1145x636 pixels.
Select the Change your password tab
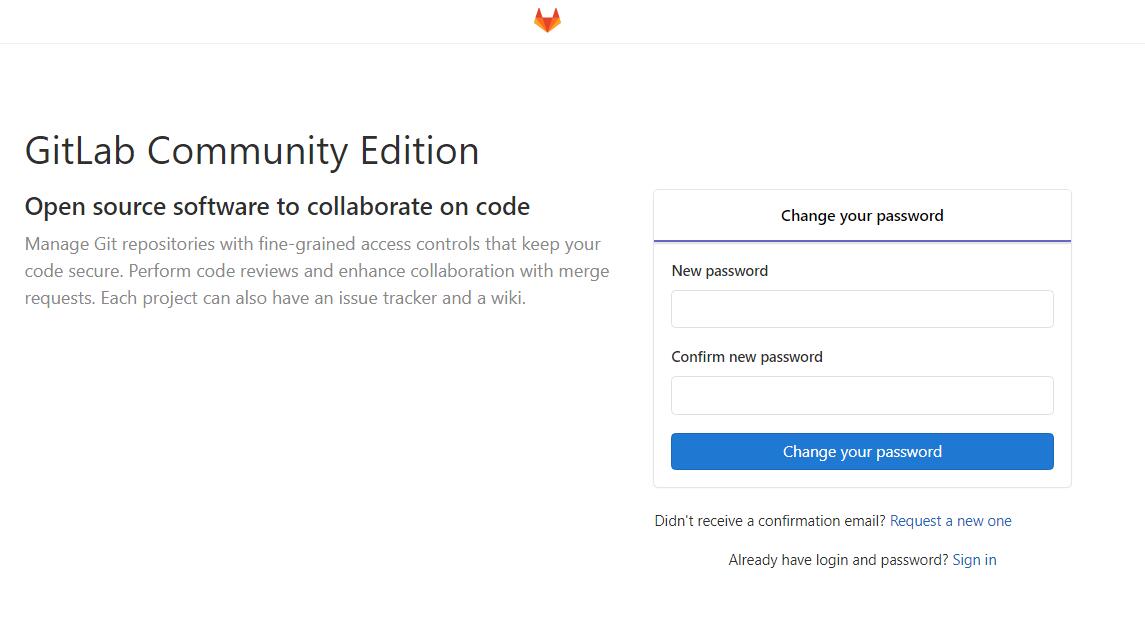tap(862, 216)
